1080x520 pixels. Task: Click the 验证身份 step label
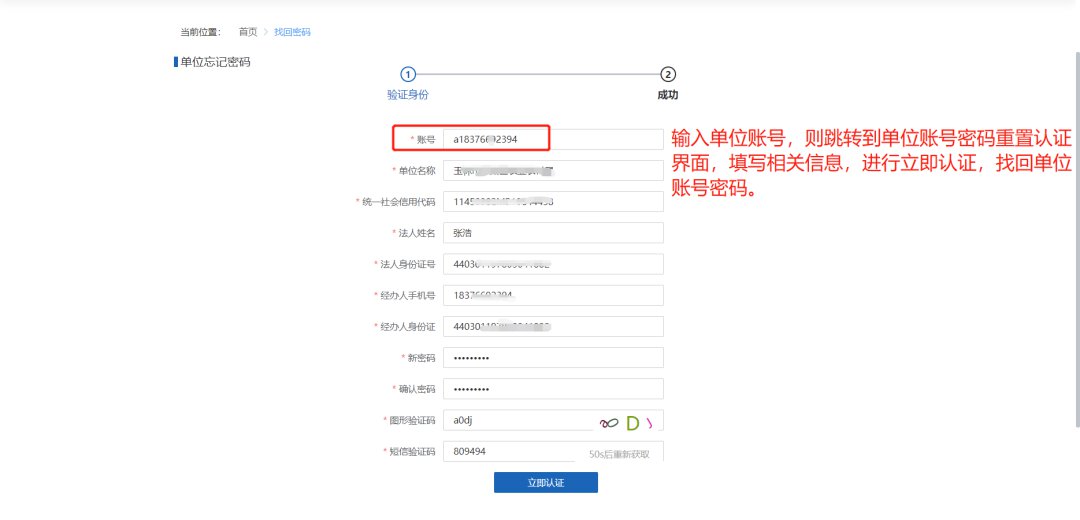coord(407,95)
